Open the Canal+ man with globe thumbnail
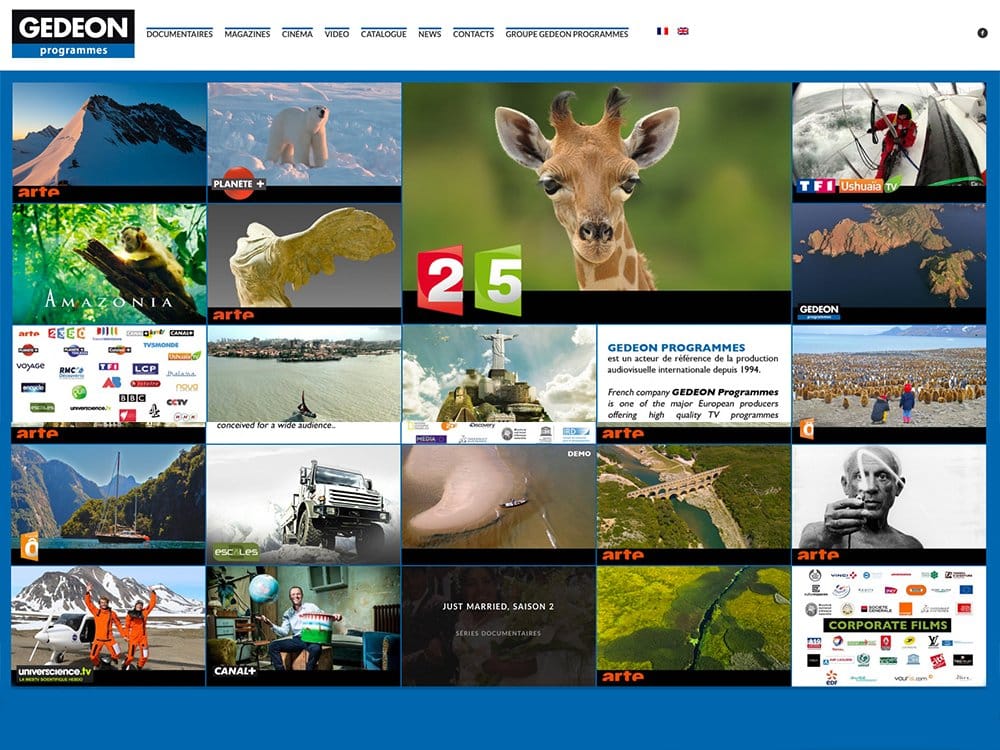This screenshot has height=750, width=1000. pos(304,625)
